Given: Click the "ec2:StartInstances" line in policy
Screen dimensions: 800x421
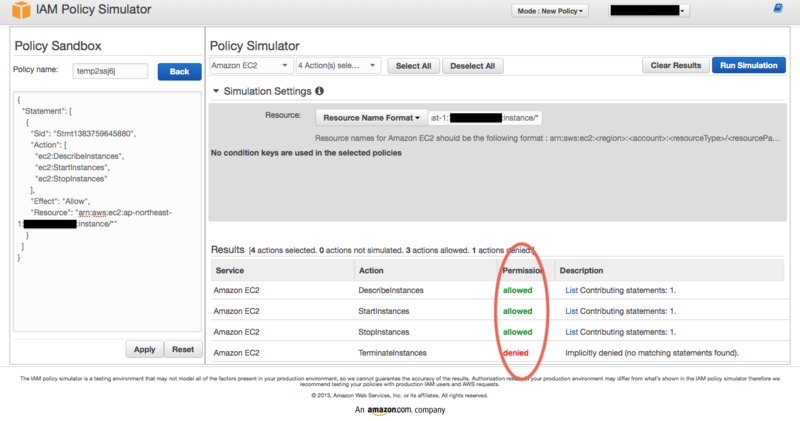Looking at the screenshot, I should 72,167.
